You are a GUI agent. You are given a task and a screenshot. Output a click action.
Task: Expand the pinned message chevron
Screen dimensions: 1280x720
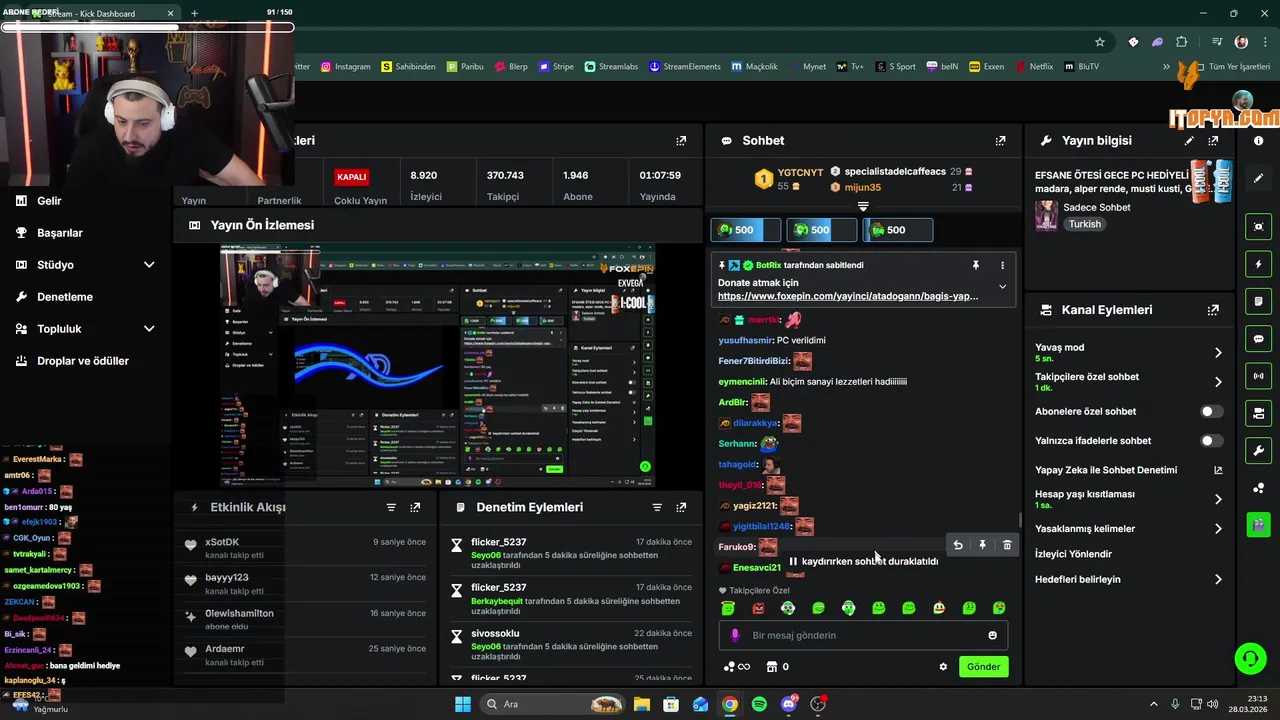[1002, 287]
